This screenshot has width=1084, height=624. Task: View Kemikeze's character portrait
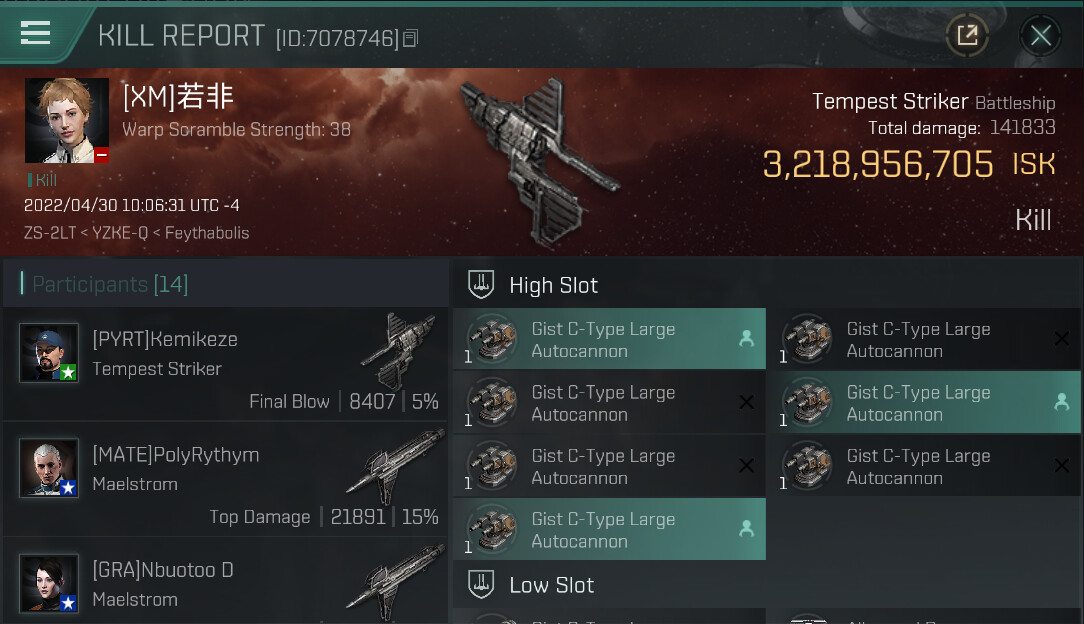pos(48,352)
